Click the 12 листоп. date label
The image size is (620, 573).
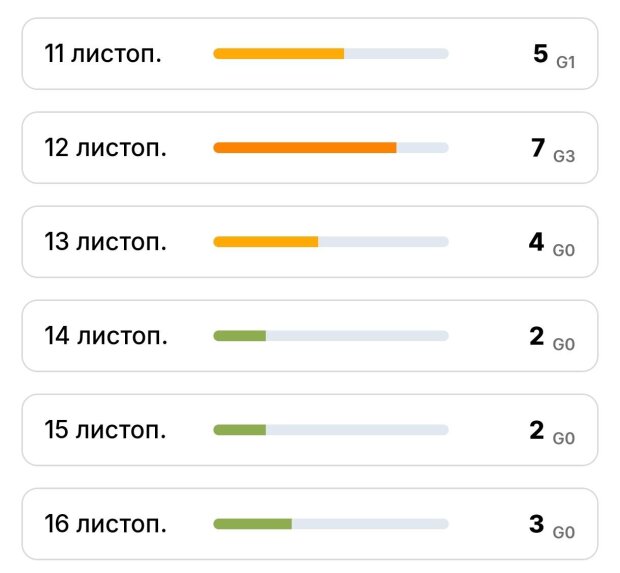[106, 148]
